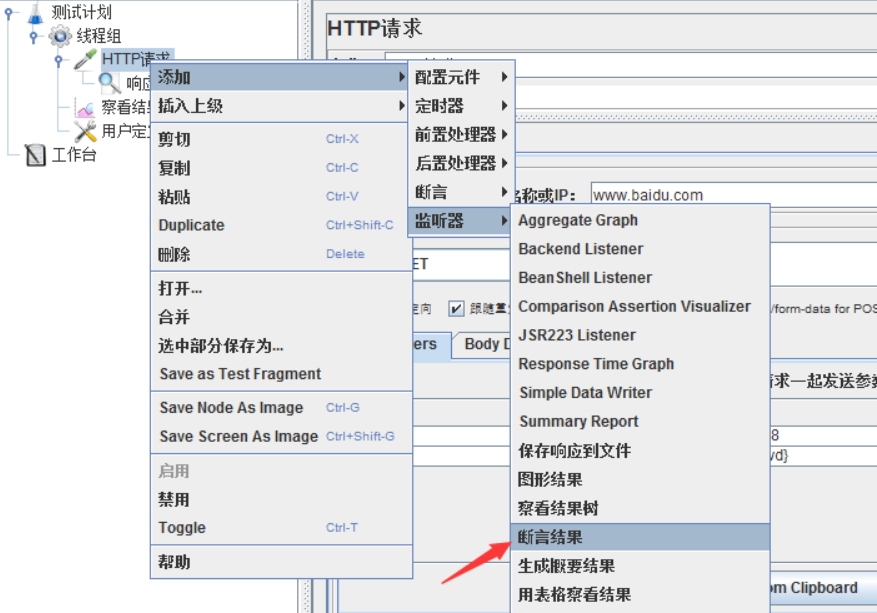877x613 pixels.
Task: Choose Save as Test Fragment
Action: click(x=281, y=374)
